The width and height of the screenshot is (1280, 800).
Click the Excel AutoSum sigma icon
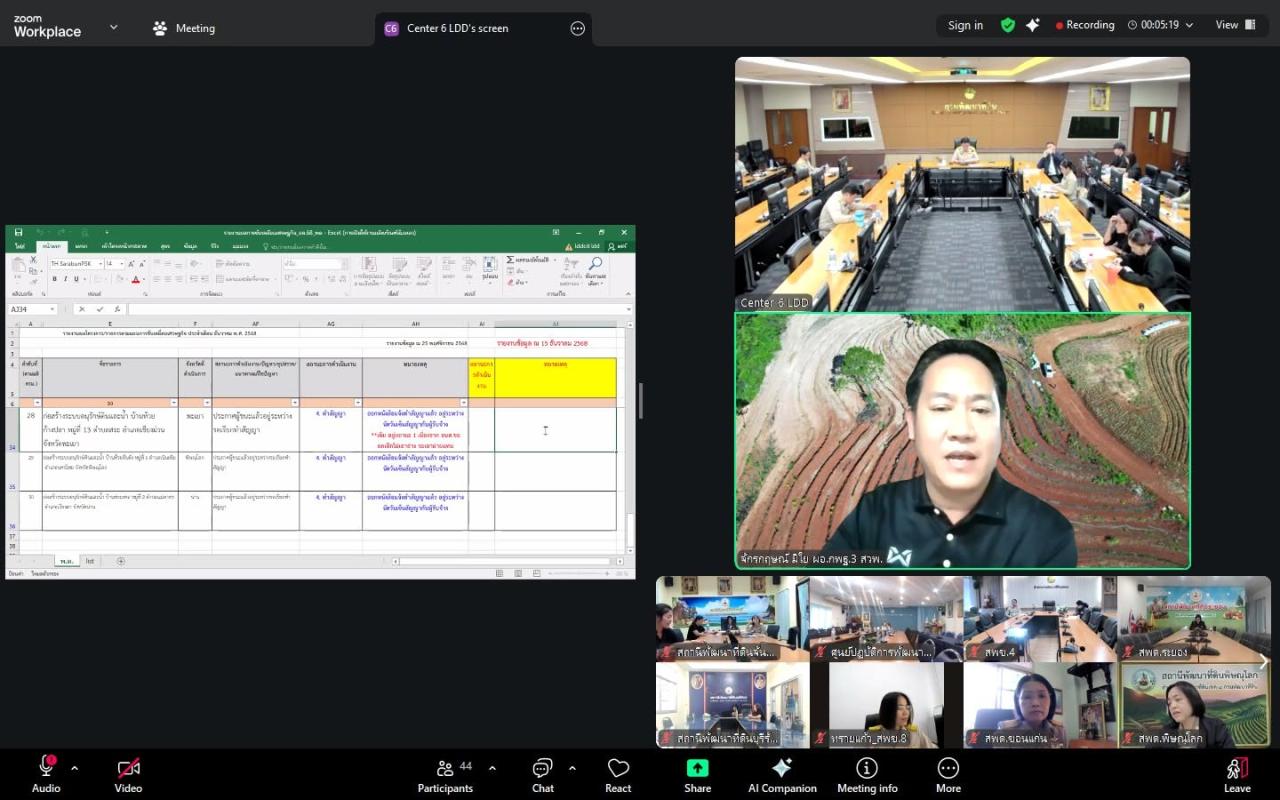click(x=510, y=260)
